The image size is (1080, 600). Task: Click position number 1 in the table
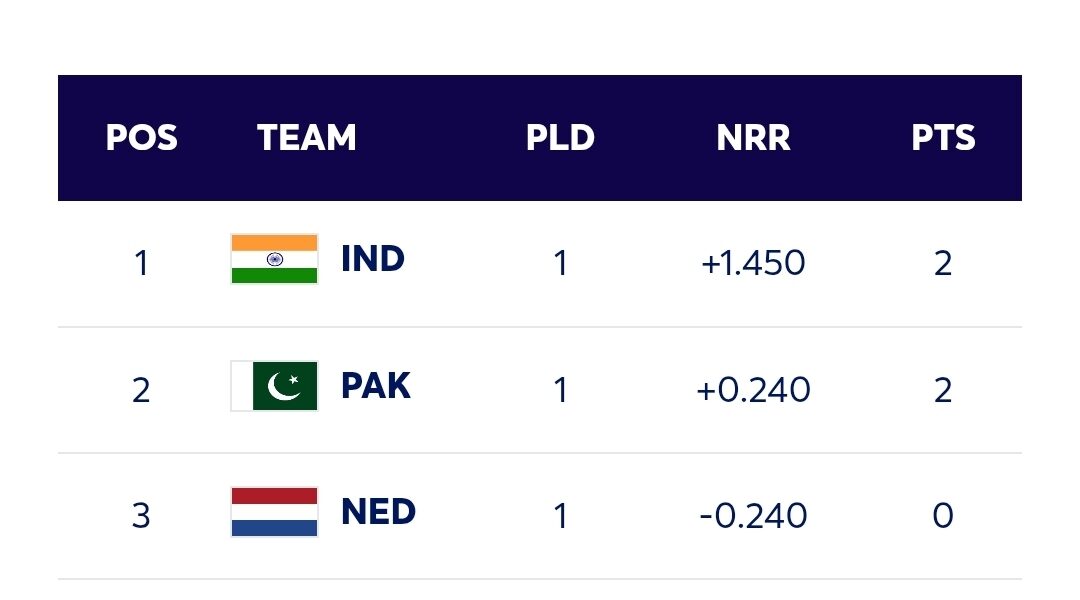point(141,263)
